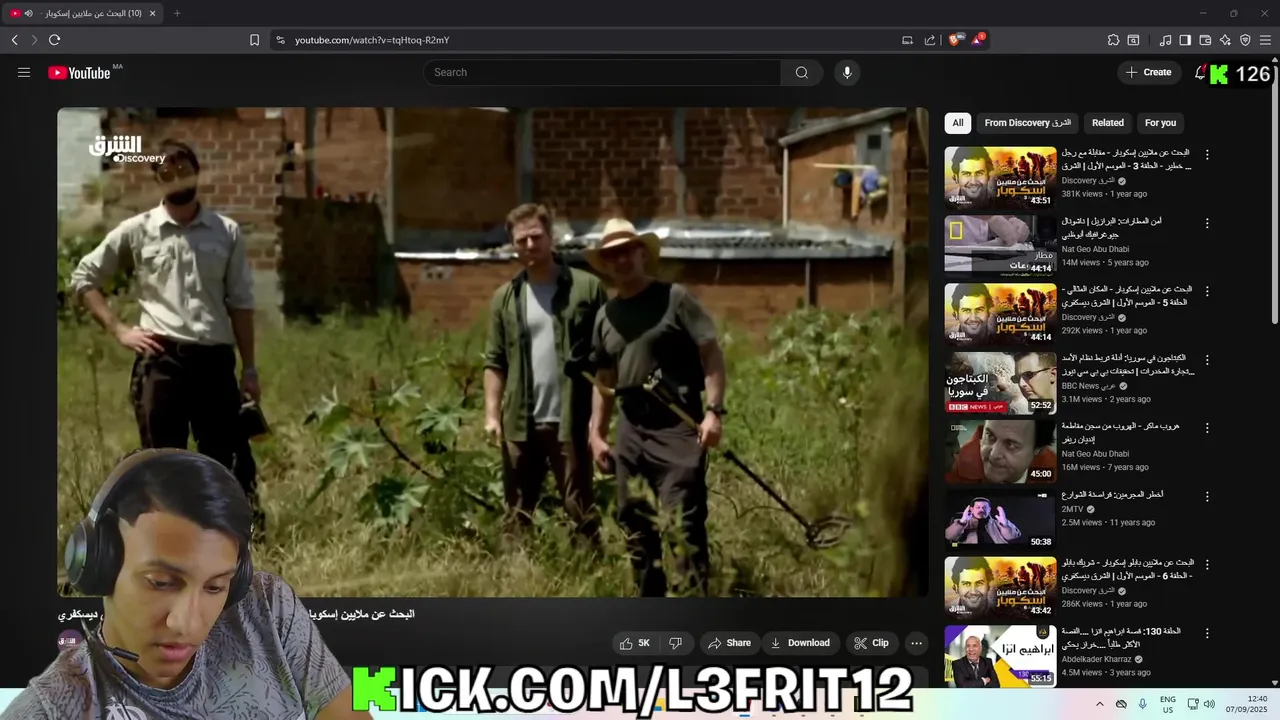Open options menu for 292K views video
Viewport: 1280px width, 720px height.
(1207, 291)
